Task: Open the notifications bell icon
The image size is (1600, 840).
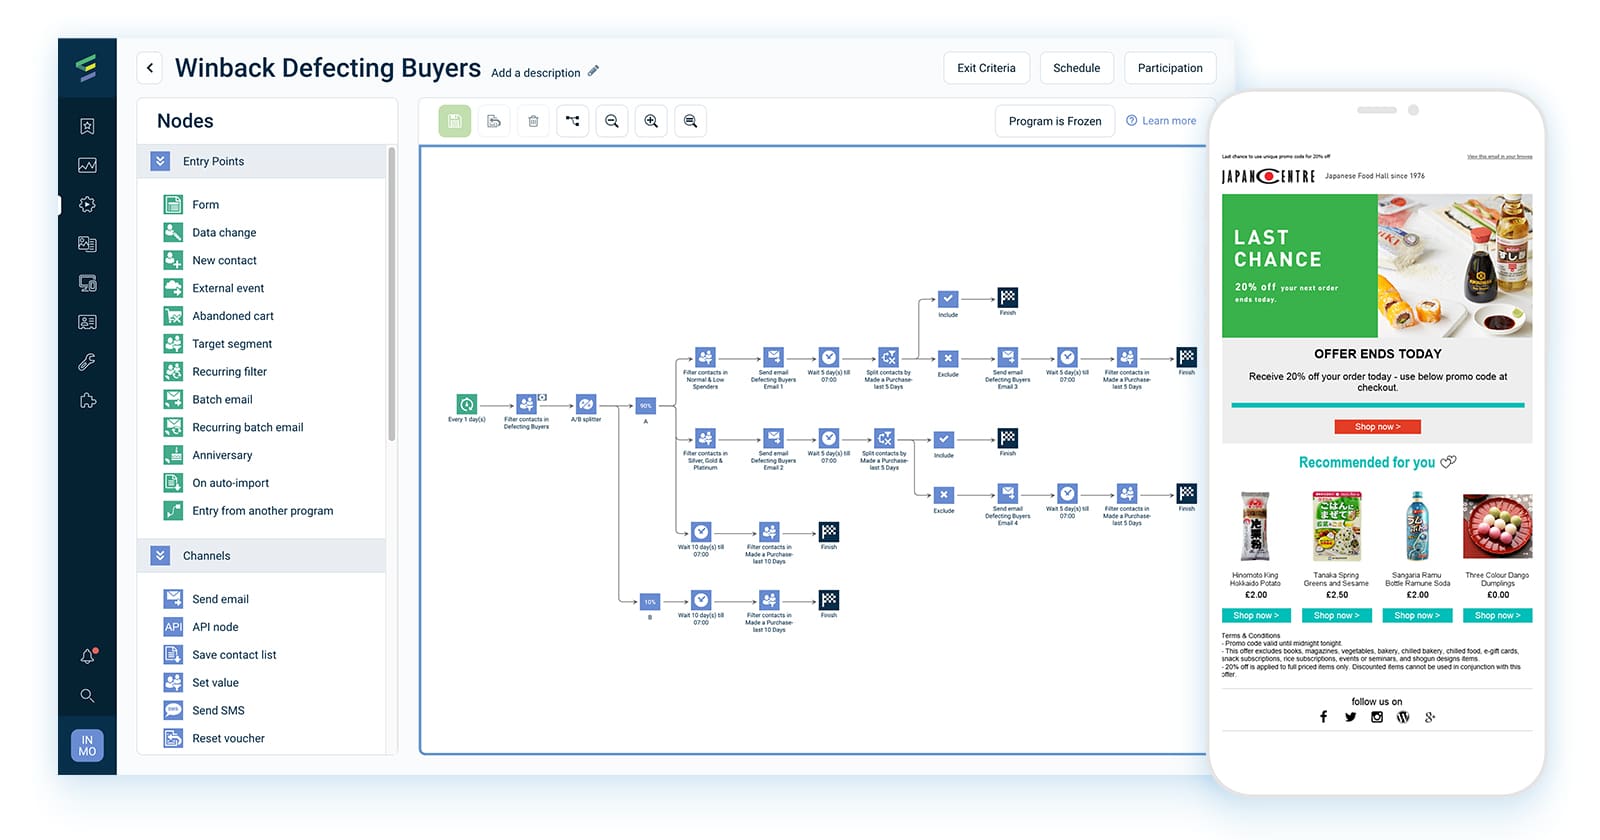Action: pos(87,656)
